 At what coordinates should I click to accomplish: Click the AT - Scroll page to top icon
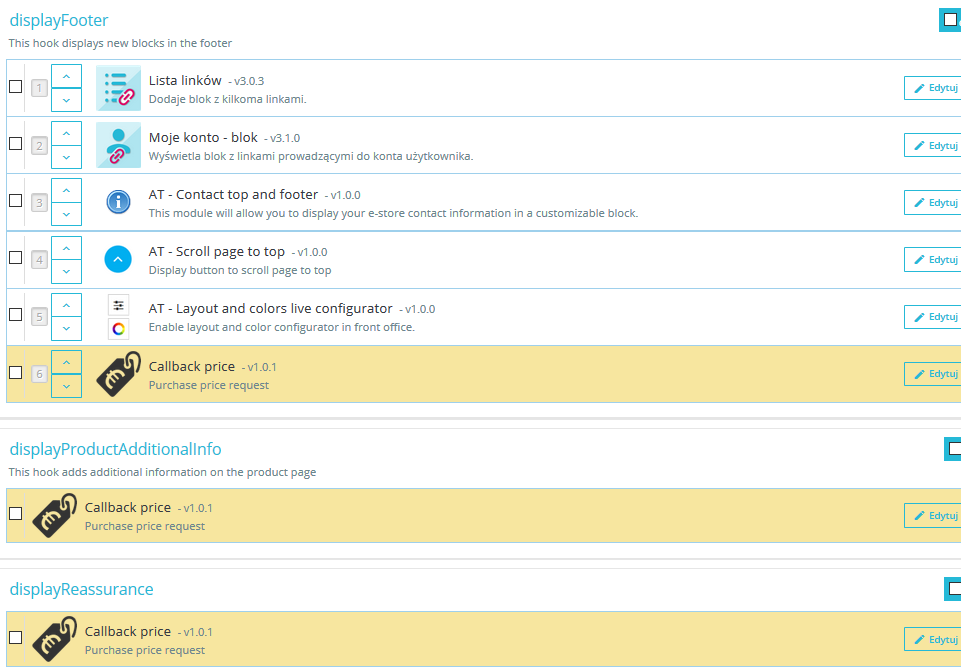point(118,259)
